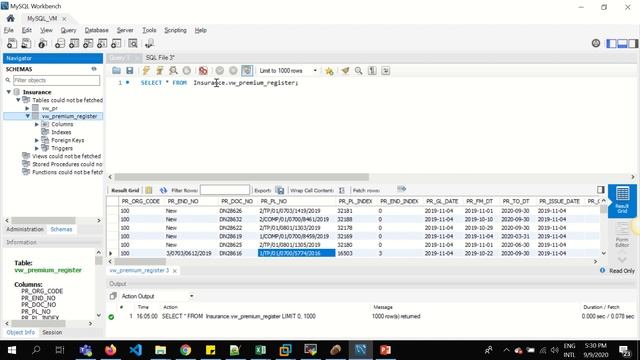Open Firefox from the taskbar

(x=111, y=350)
